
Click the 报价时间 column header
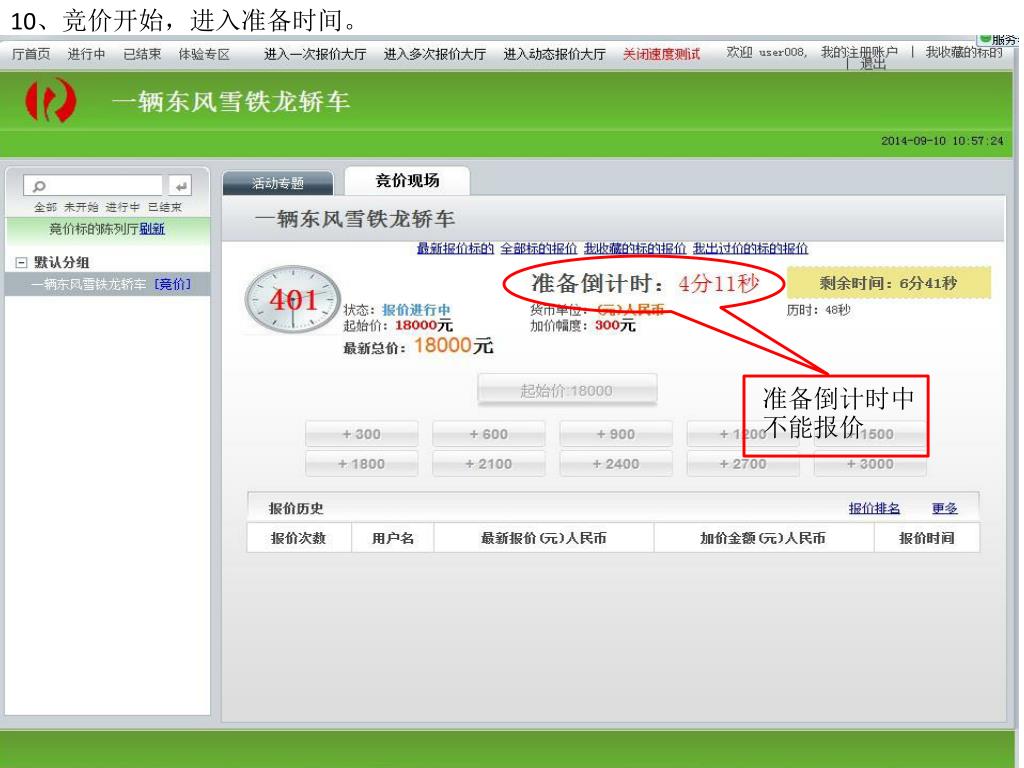926,538
